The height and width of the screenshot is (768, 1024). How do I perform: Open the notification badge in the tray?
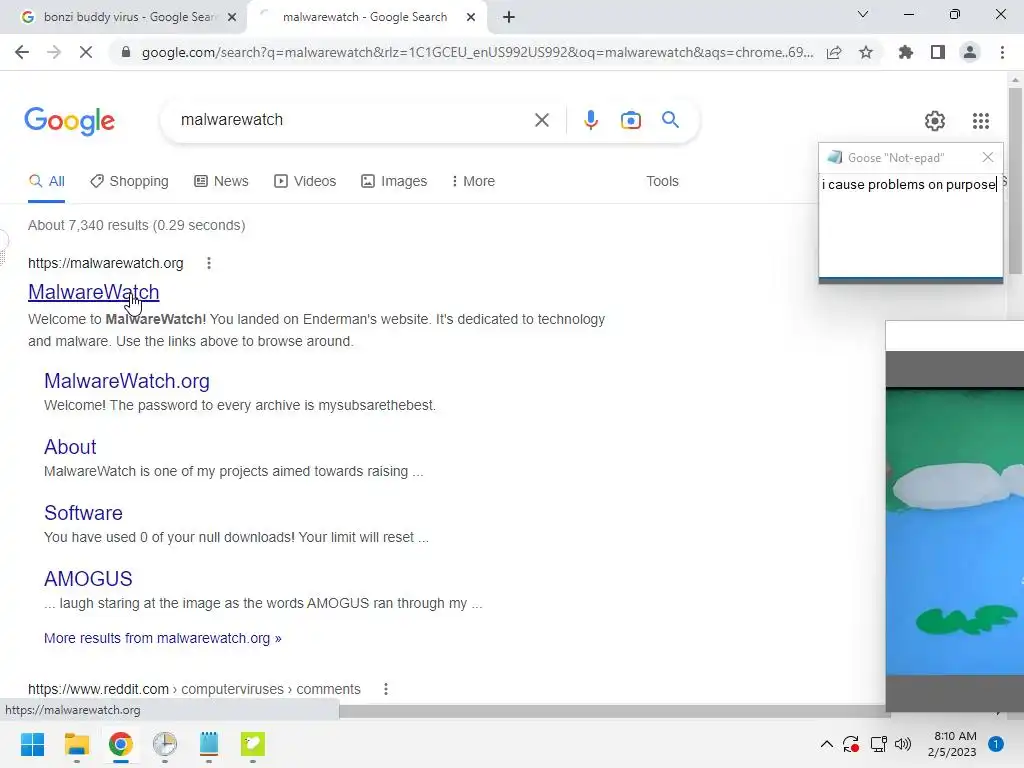996,744
